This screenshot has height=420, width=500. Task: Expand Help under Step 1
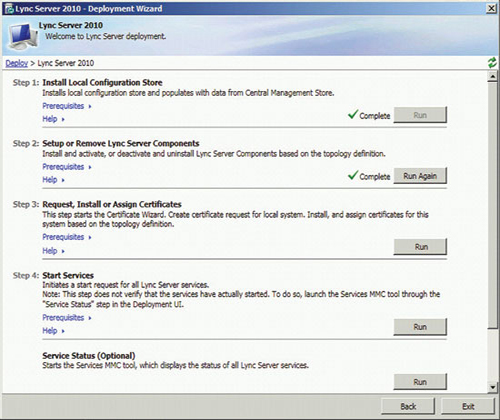coord(53,119)
